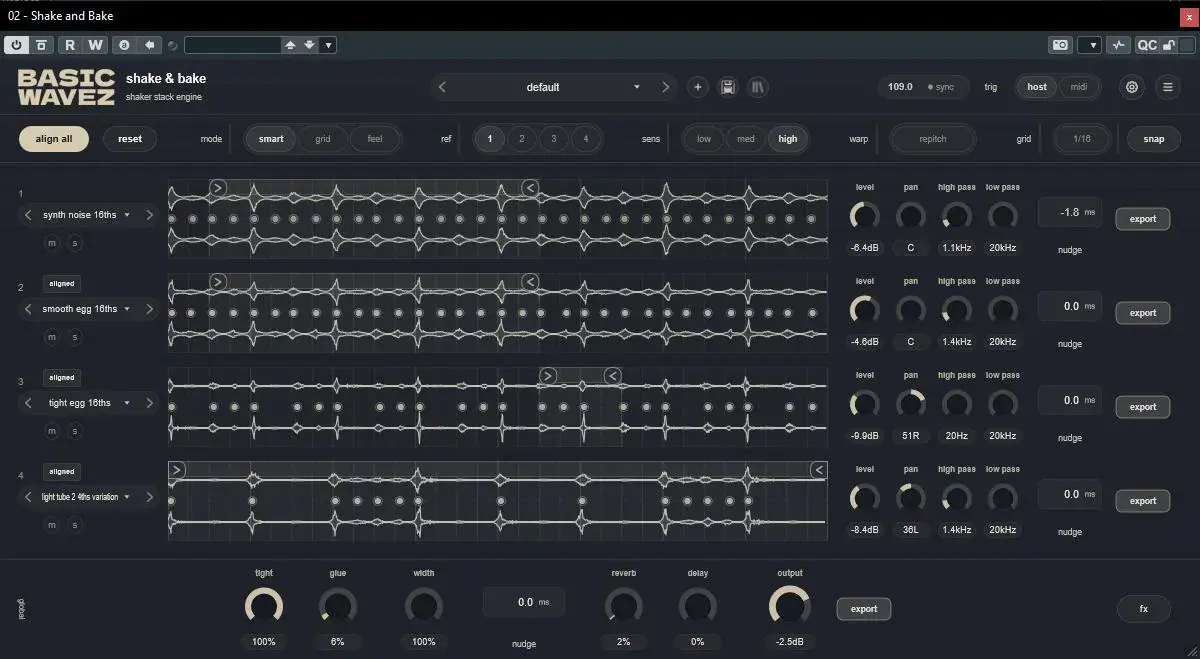This screenshot has width=1200, height=659.
Task: Set reference track to 2
Action: 522,139
